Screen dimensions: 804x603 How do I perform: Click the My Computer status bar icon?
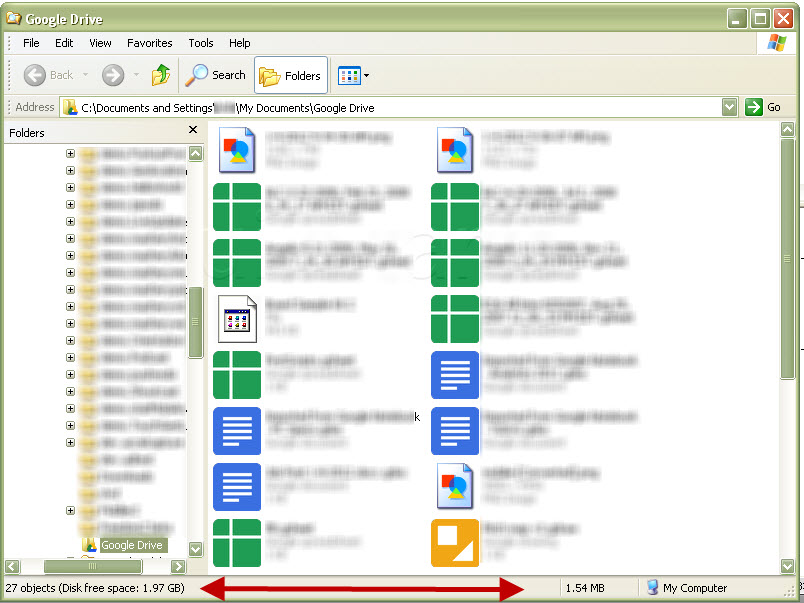pos(652,588)
